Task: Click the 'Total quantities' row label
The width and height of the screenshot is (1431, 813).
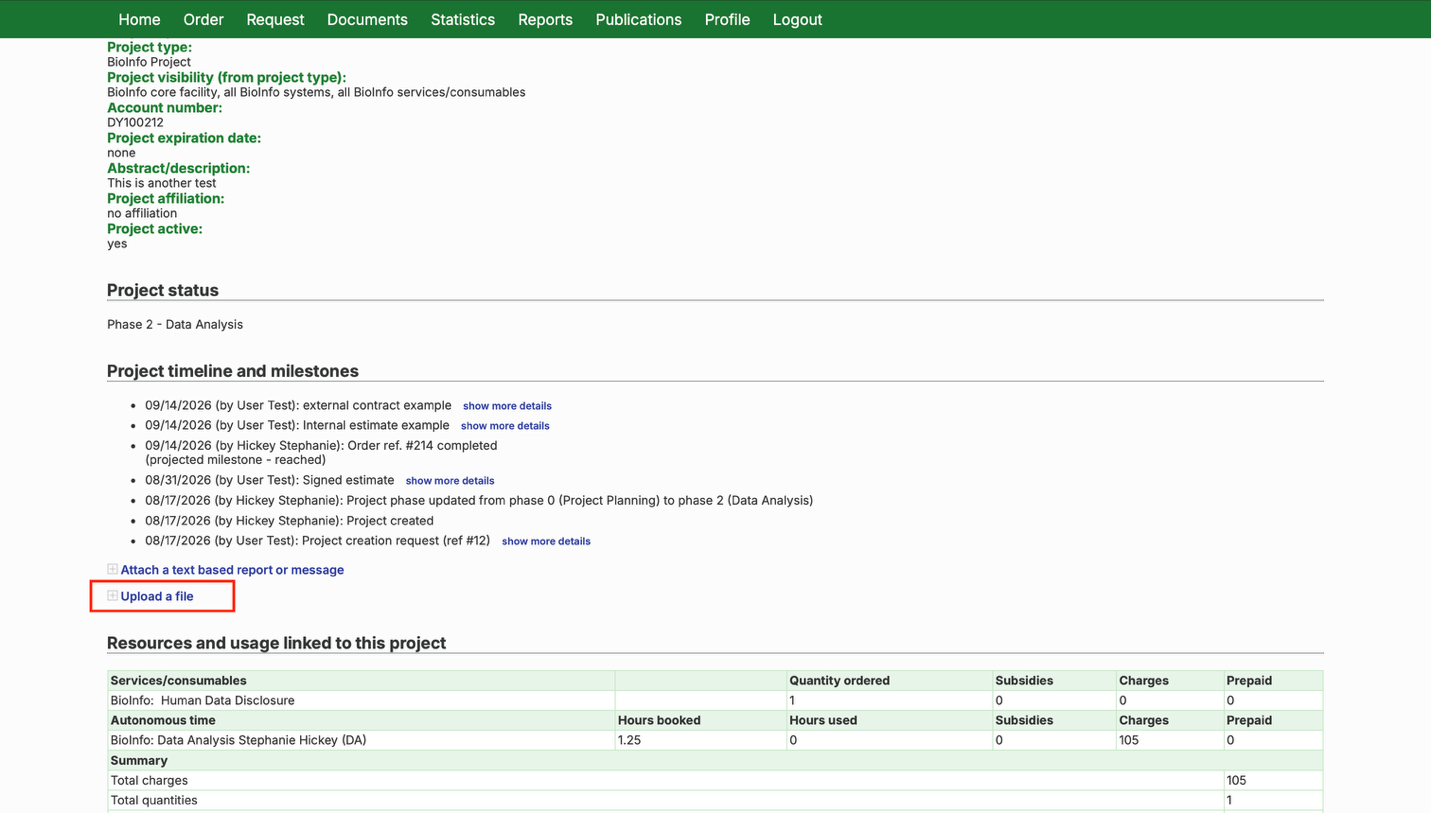Action: pos(154,800)
